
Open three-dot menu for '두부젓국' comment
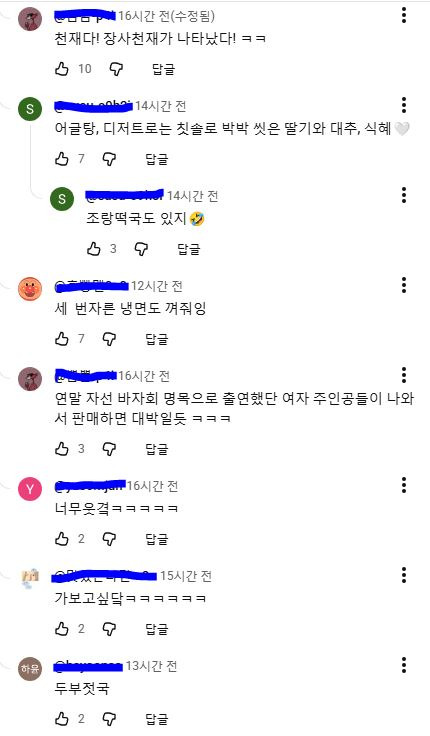tap(404, 665)
